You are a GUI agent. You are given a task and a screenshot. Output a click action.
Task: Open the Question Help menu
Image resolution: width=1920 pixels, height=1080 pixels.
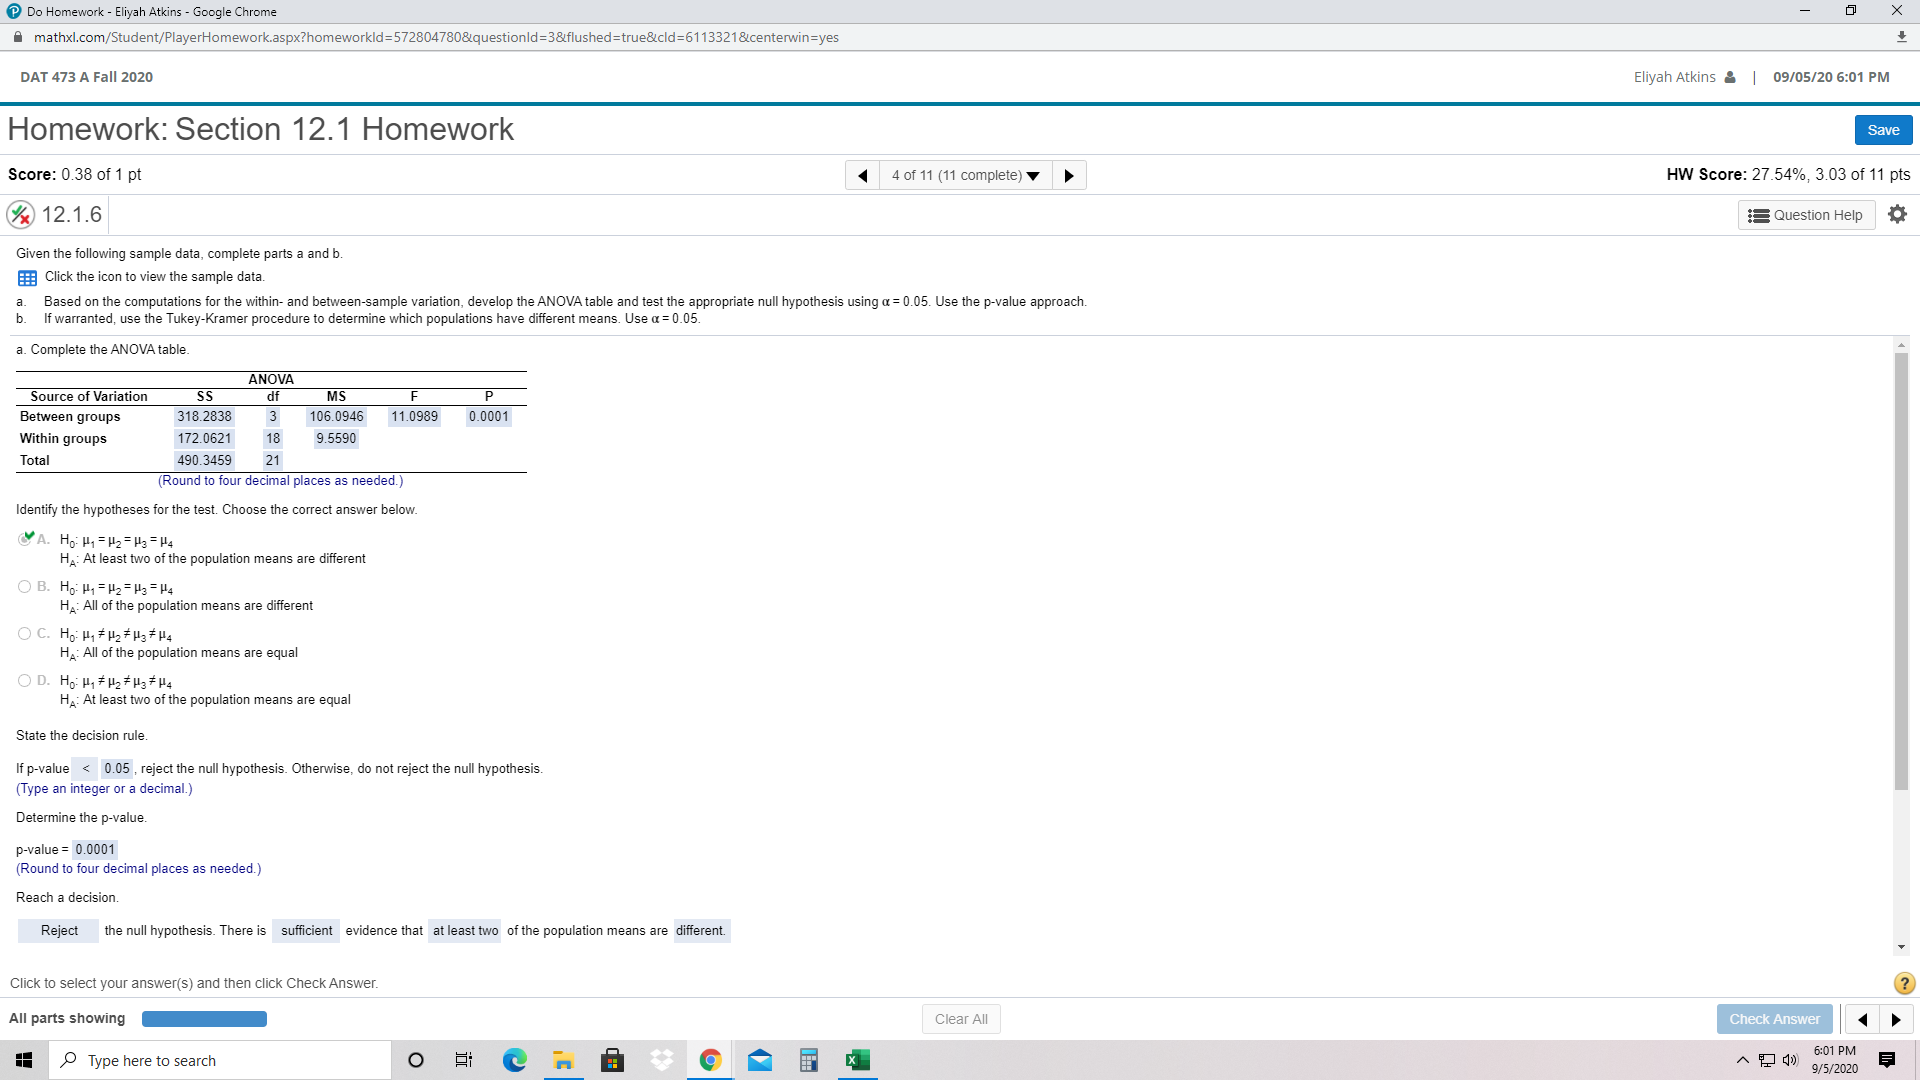(x=1805, y=215)
